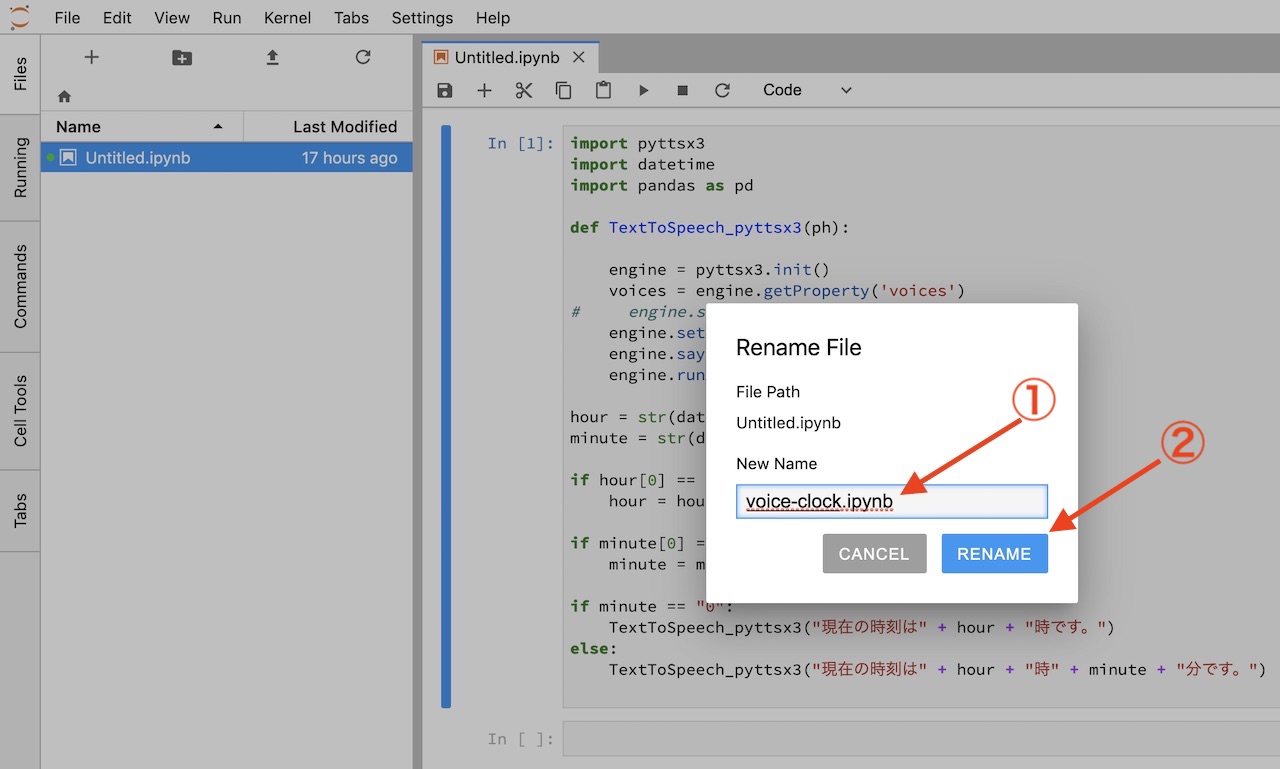Select the Tabs sidebar tab
The image size is (1280, 769).
tap(20, 511)
